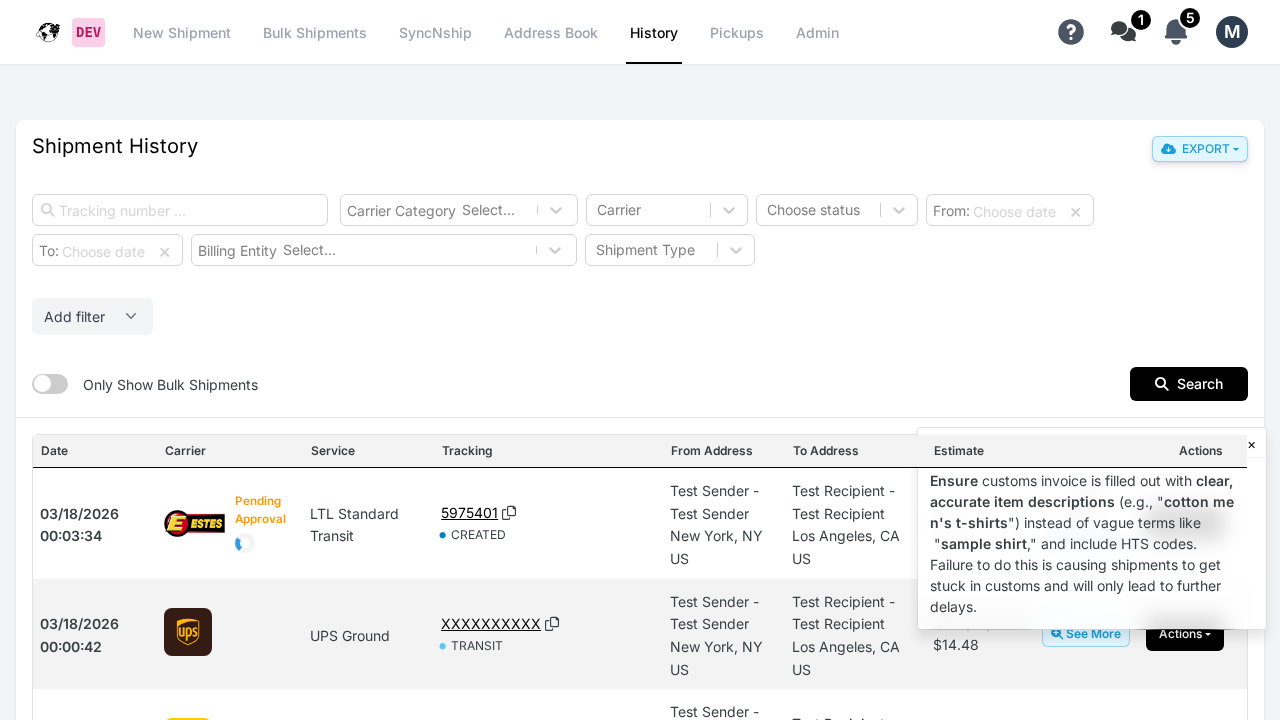Click the tracking number input field
The width and height of the screenshot is (1280, 720).
point(179,210)
